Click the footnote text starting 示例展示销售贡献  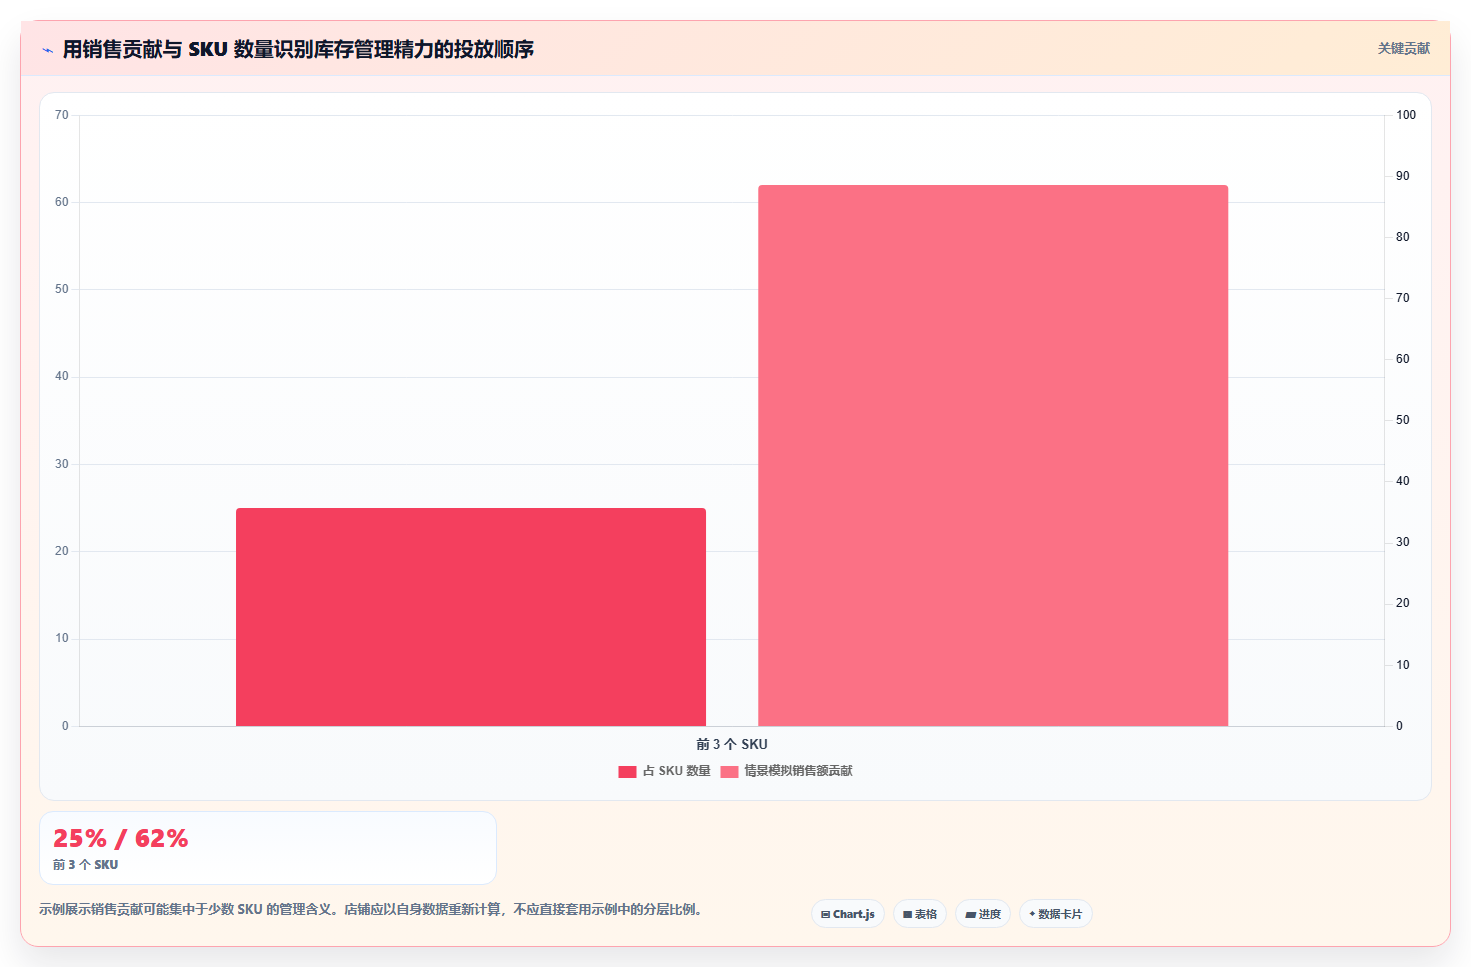[x=371, y=910]
